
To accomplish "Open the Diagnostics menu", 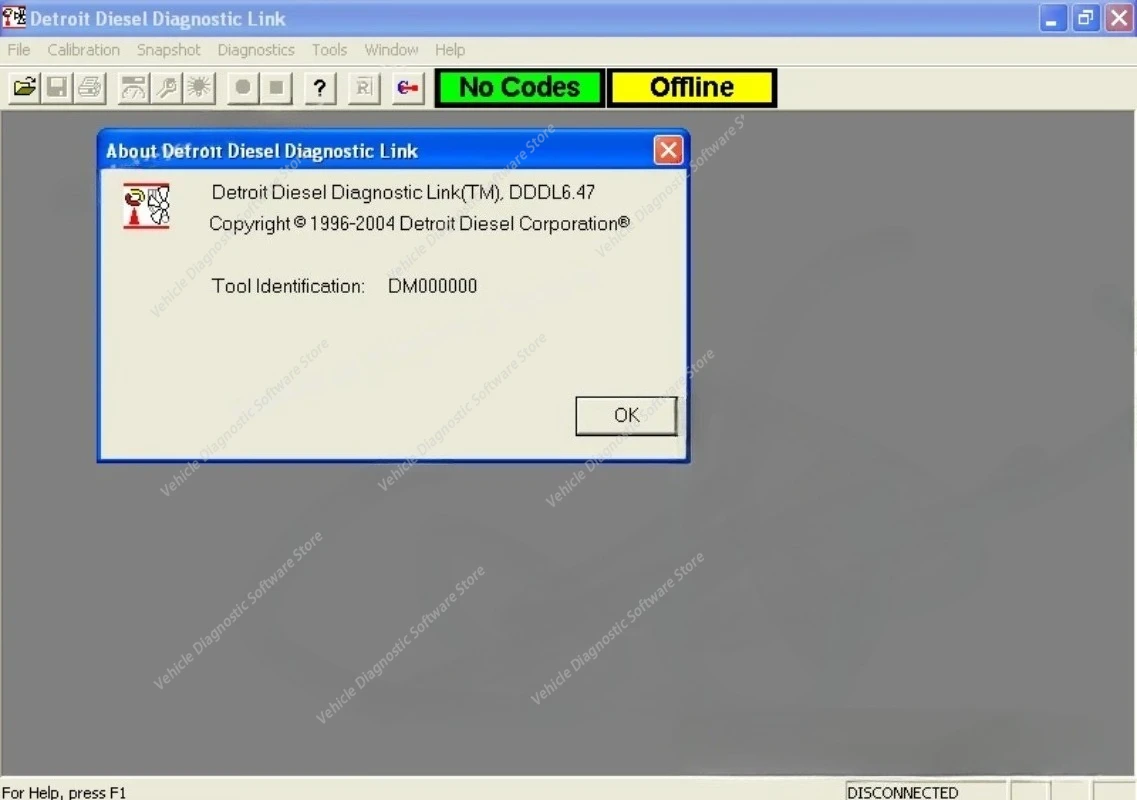I will tap(256, 50).
